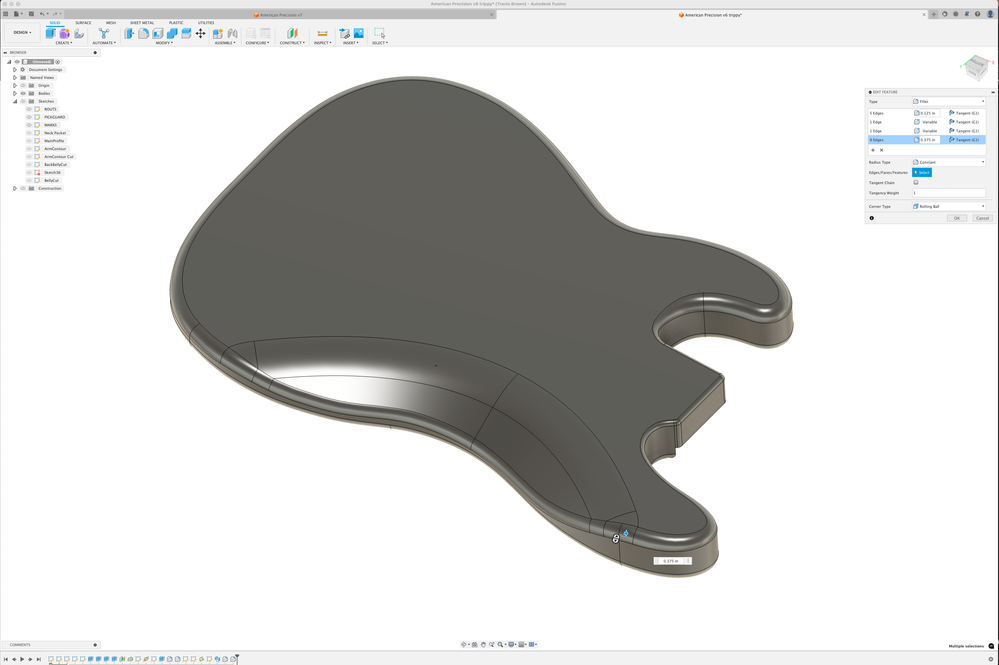Switch to the UTILITIES tab
This screenshot has height=665, width=999.
206,22
